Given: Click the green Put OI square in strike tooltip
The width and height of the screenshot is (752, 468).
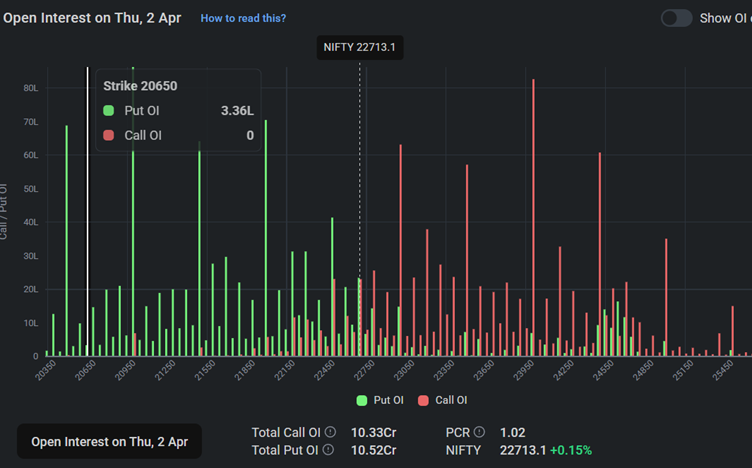Looking at the screenshot, I should point(109,110).
